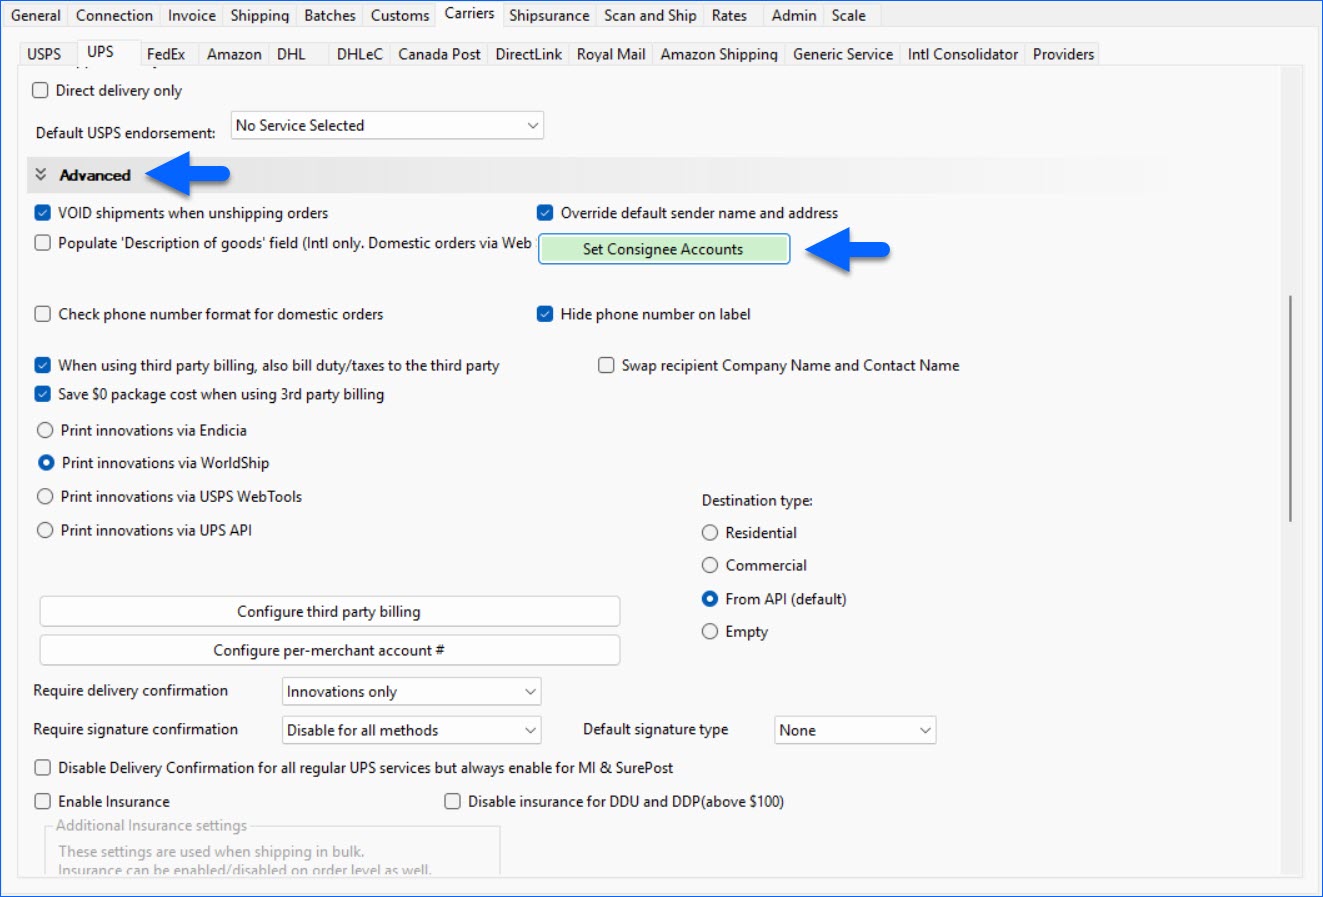Screen dimensions: 1323x897
Task: Uncheck VOID shipments when unshipping orders
Action: 43,213
